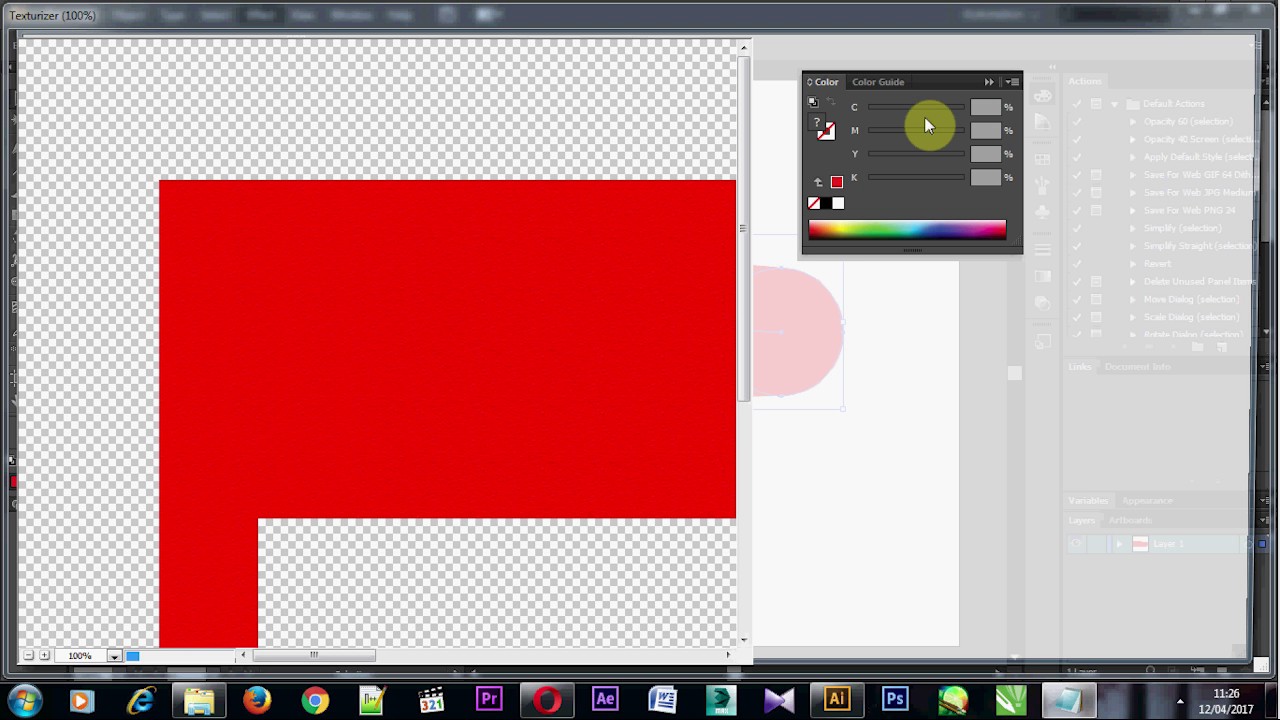The width and height of the screenshot is (1280, 720).
Task: Click the zoom out minus button in Texturizer
Action: tap(29, 656)
